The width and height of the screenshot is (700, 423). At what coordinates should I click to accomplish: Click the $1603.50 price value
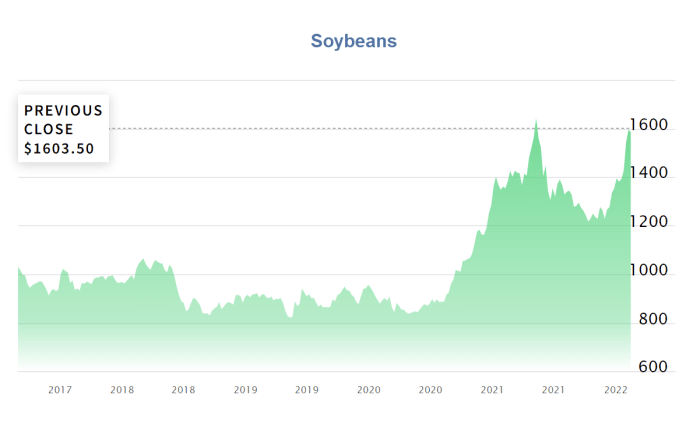click(59, 147)
